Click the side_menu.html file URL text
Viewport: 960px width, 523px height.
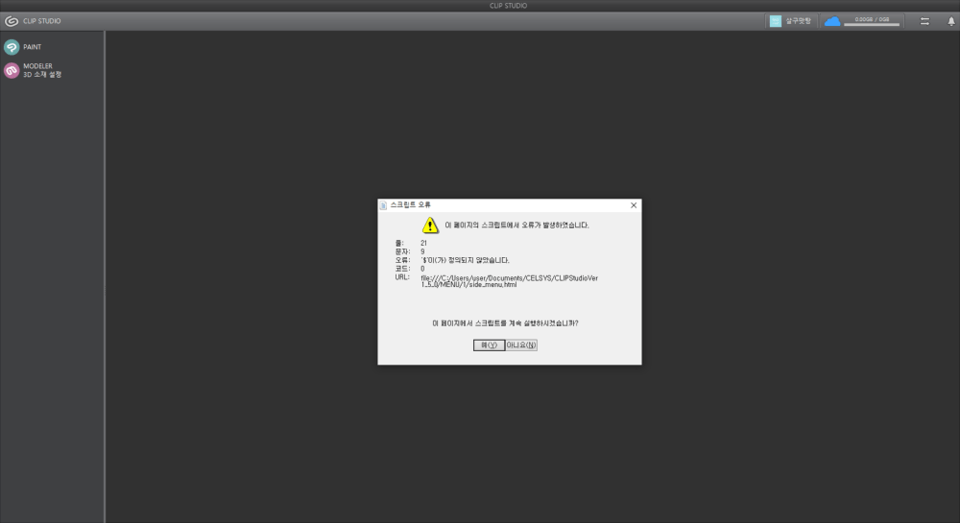[x=509, y=281]
